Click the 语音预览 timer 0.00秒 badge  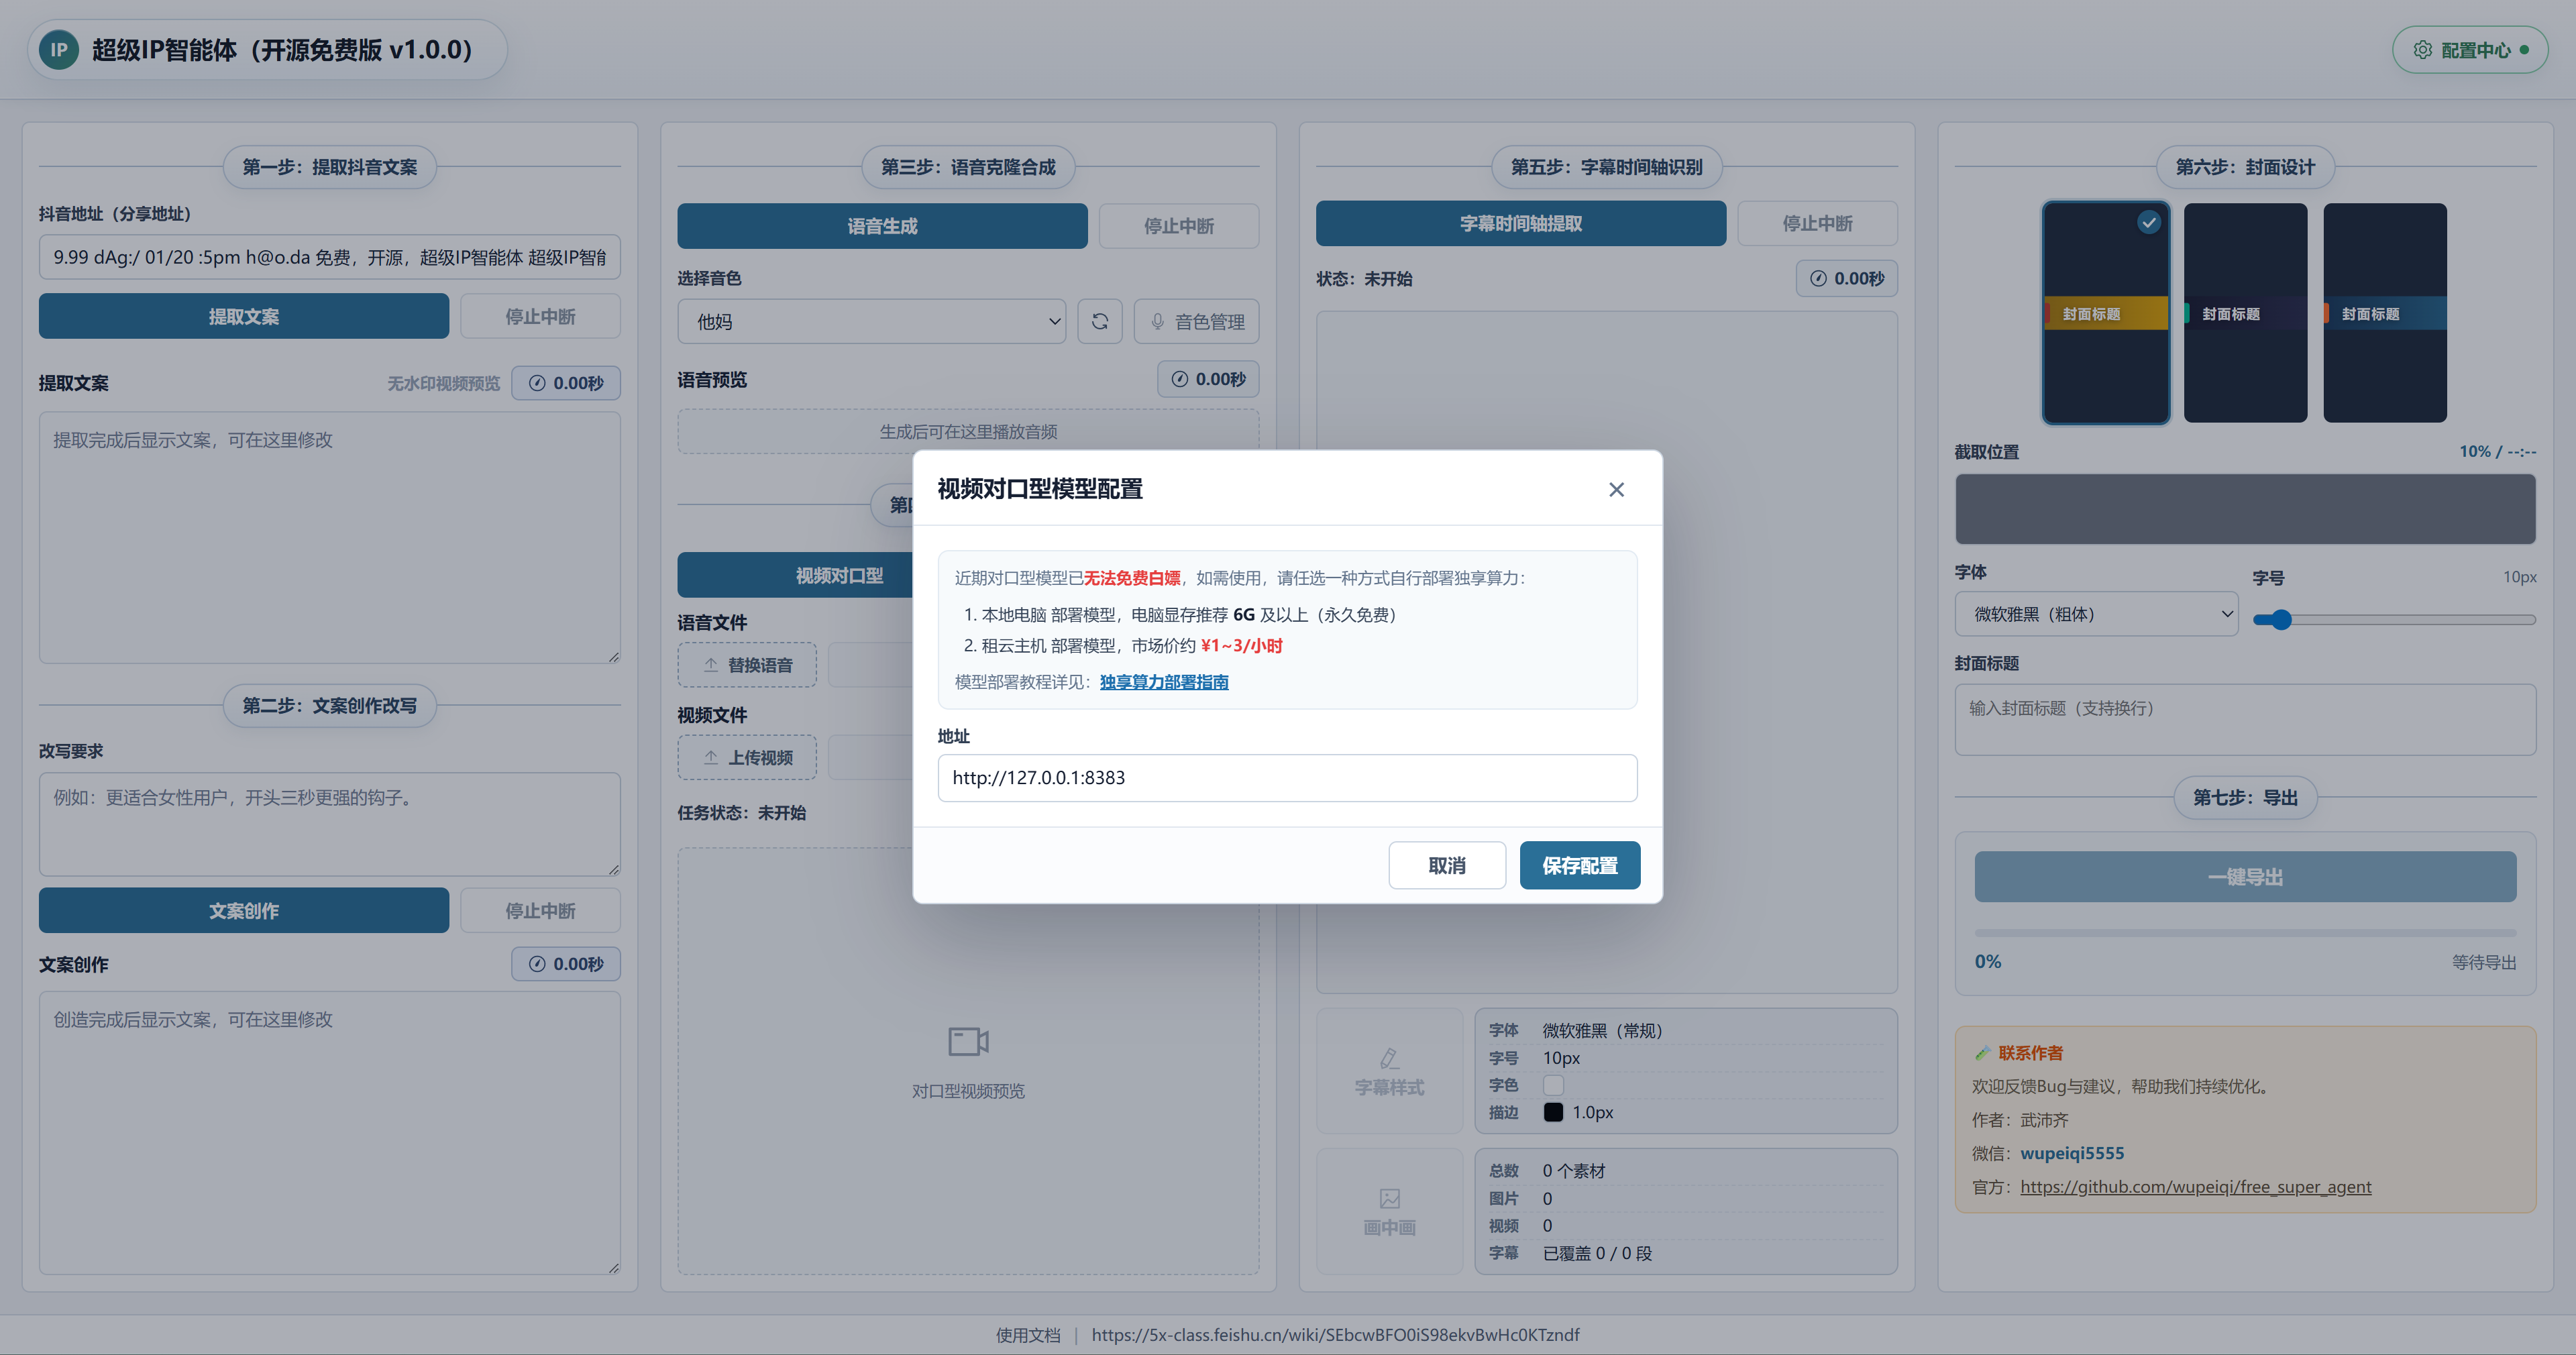pos(1208,379)
